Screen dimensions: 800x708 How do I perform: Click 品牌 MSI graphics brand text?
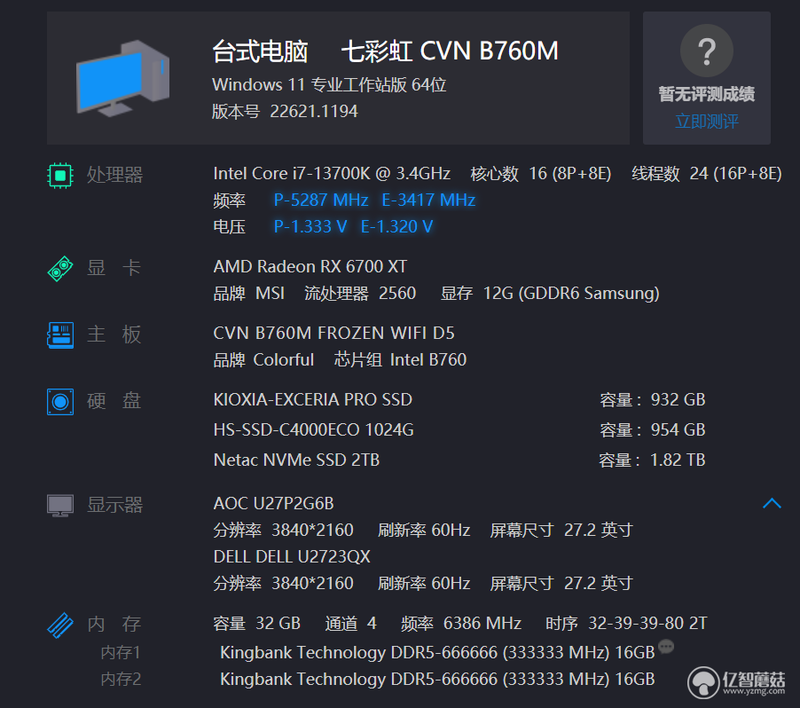pos(249,293)
